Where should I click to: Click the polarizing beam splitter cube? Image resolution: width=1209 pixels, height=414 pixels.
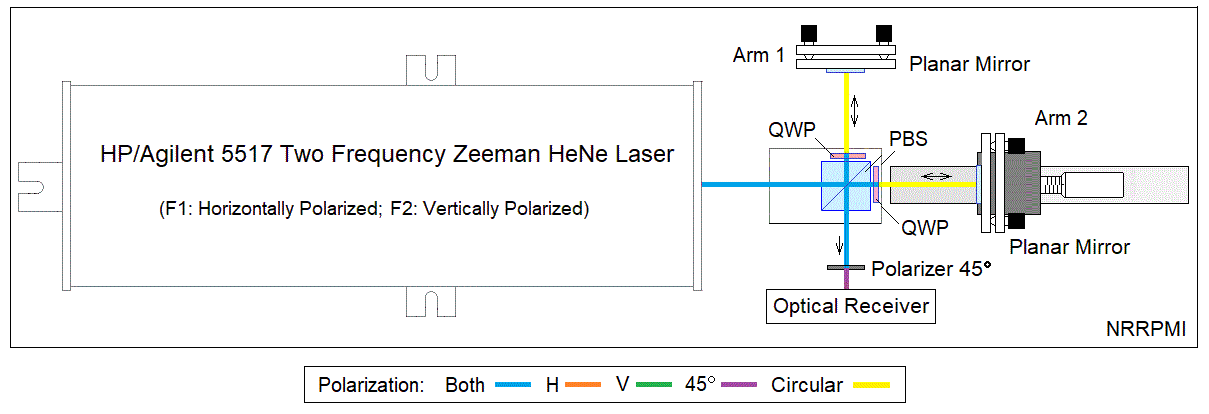847,185
